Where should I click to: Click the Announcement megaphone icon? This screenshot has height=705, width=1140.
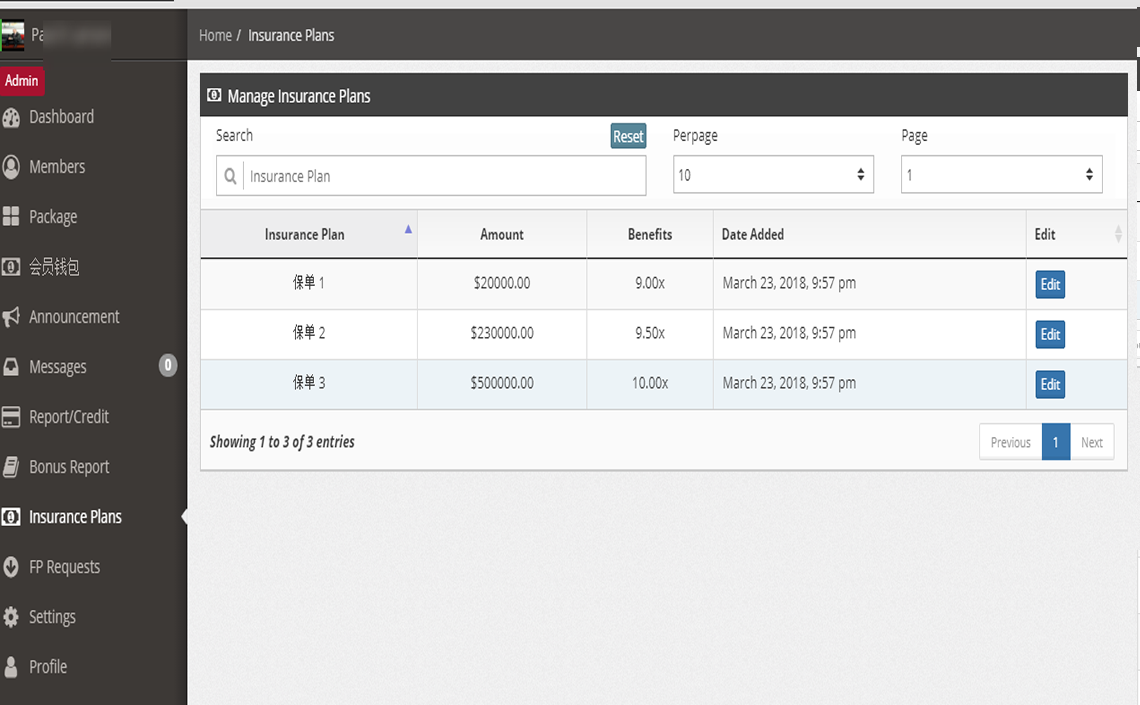click(11, 317)
